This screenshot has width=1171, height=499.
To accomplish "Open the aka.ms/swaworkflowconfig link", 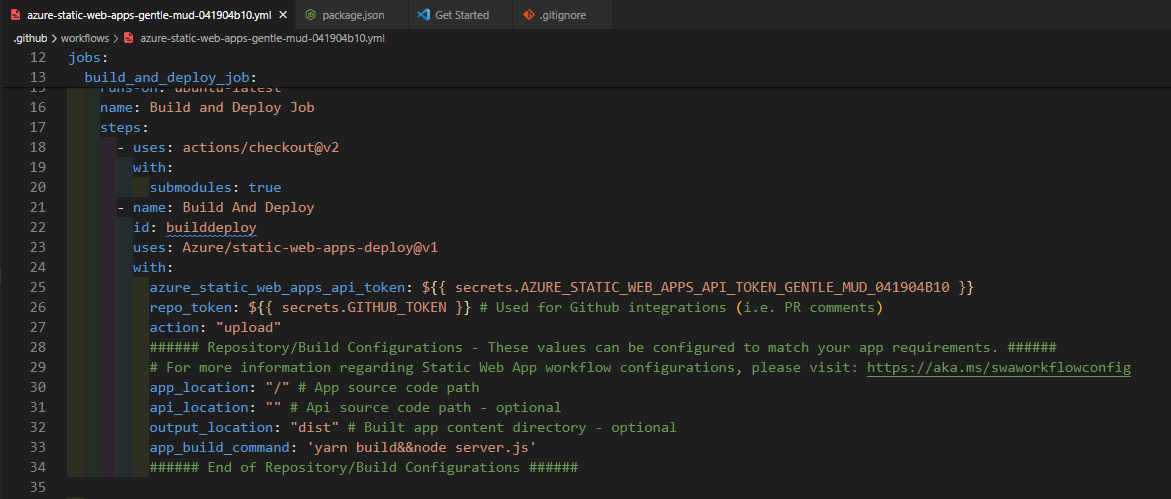I will (x=998, y=368).
